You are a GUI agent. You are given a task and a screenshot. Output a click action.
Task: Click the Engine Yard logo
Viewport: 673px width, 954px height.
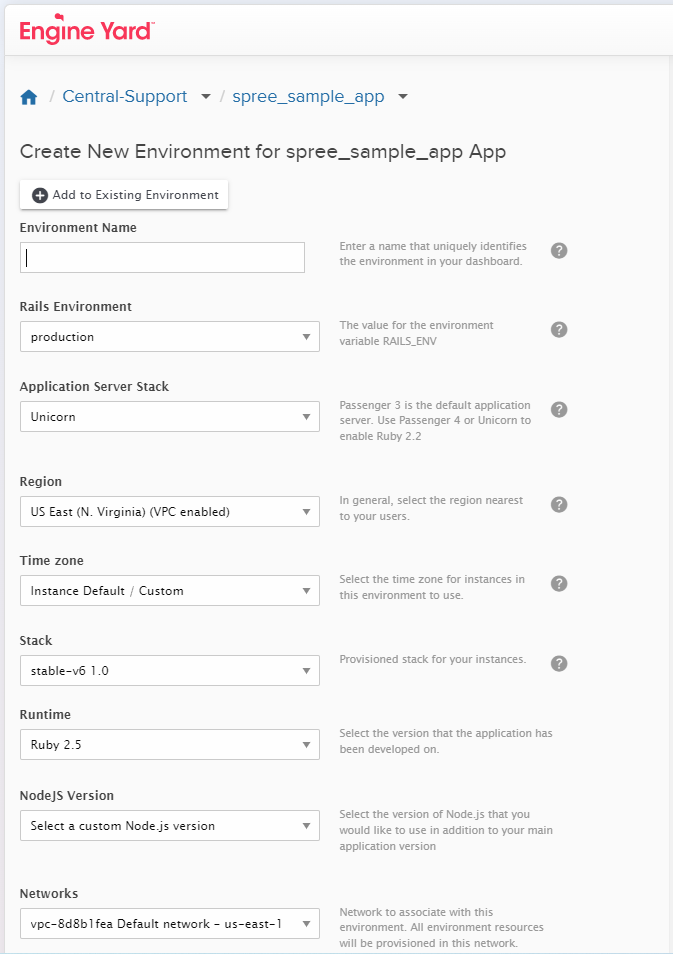tap(86, 30)
